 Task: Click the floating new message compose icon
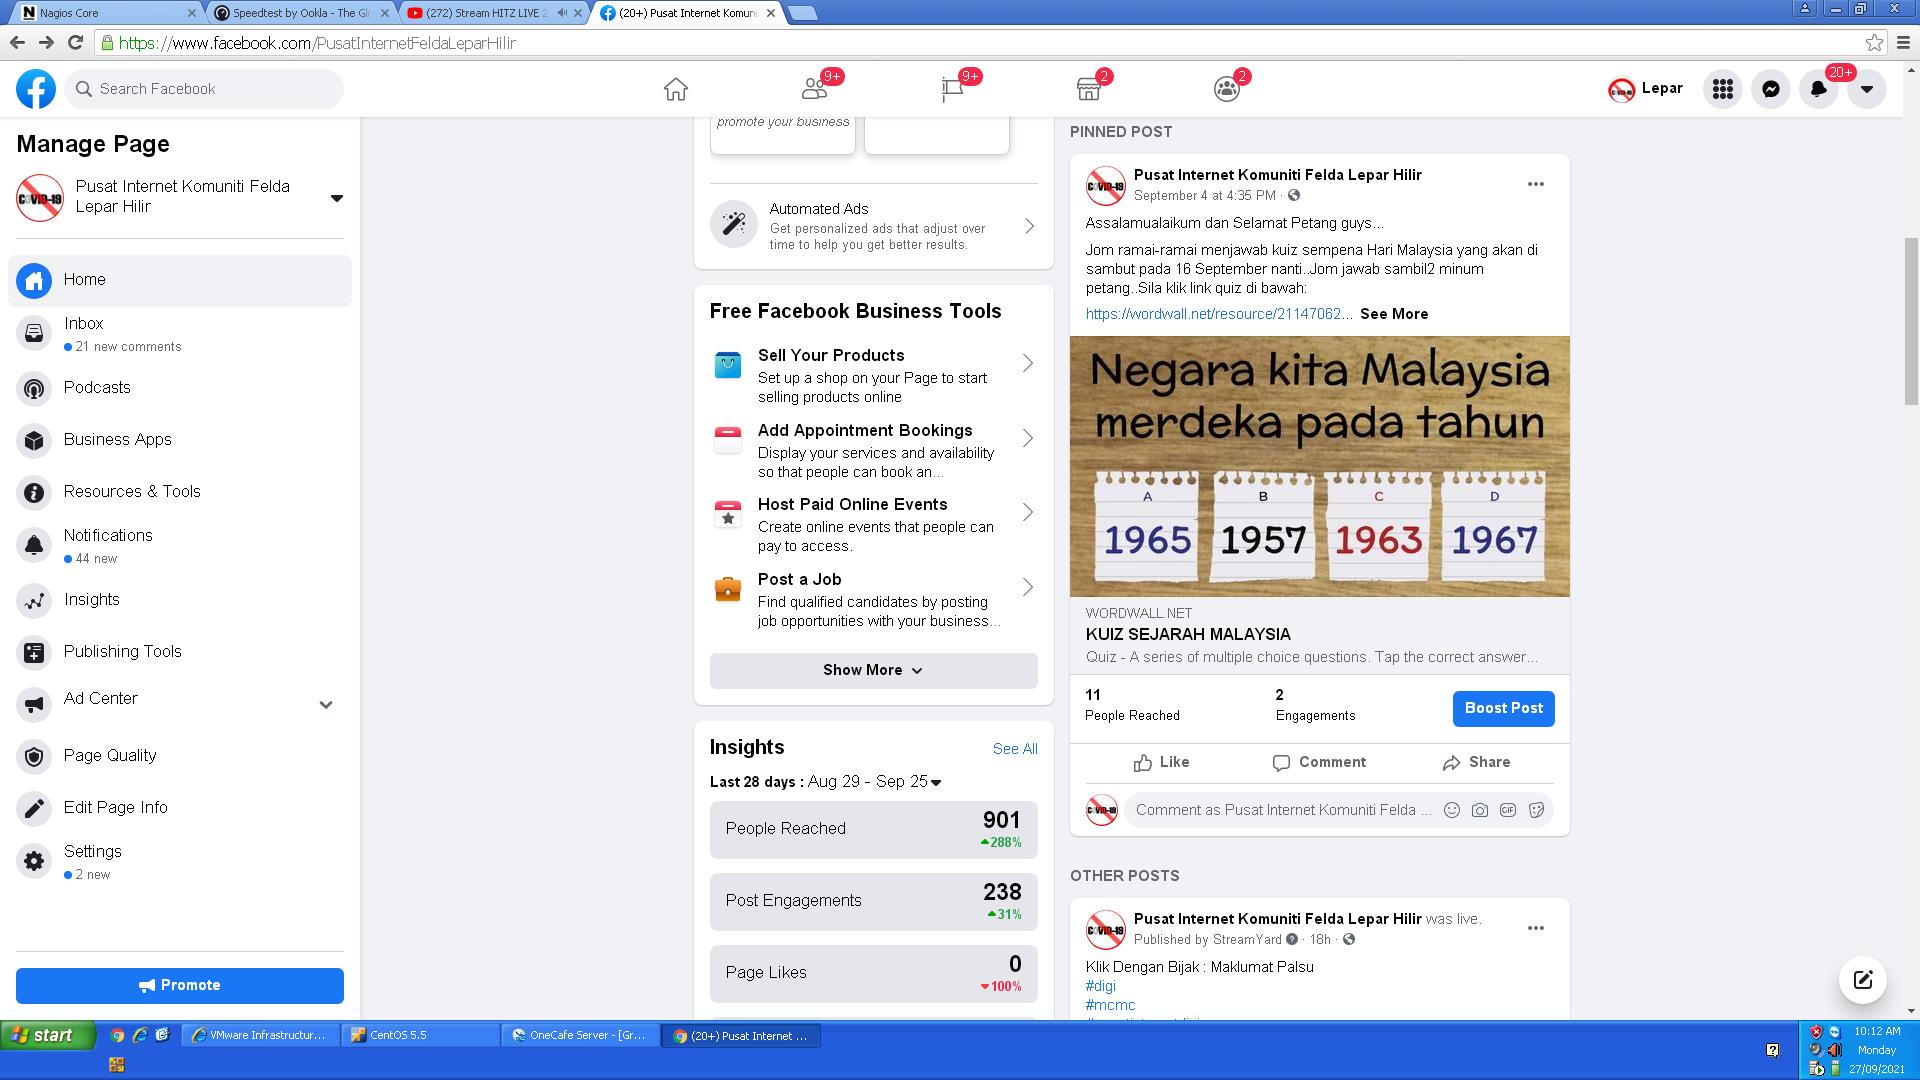point(1863,980)
